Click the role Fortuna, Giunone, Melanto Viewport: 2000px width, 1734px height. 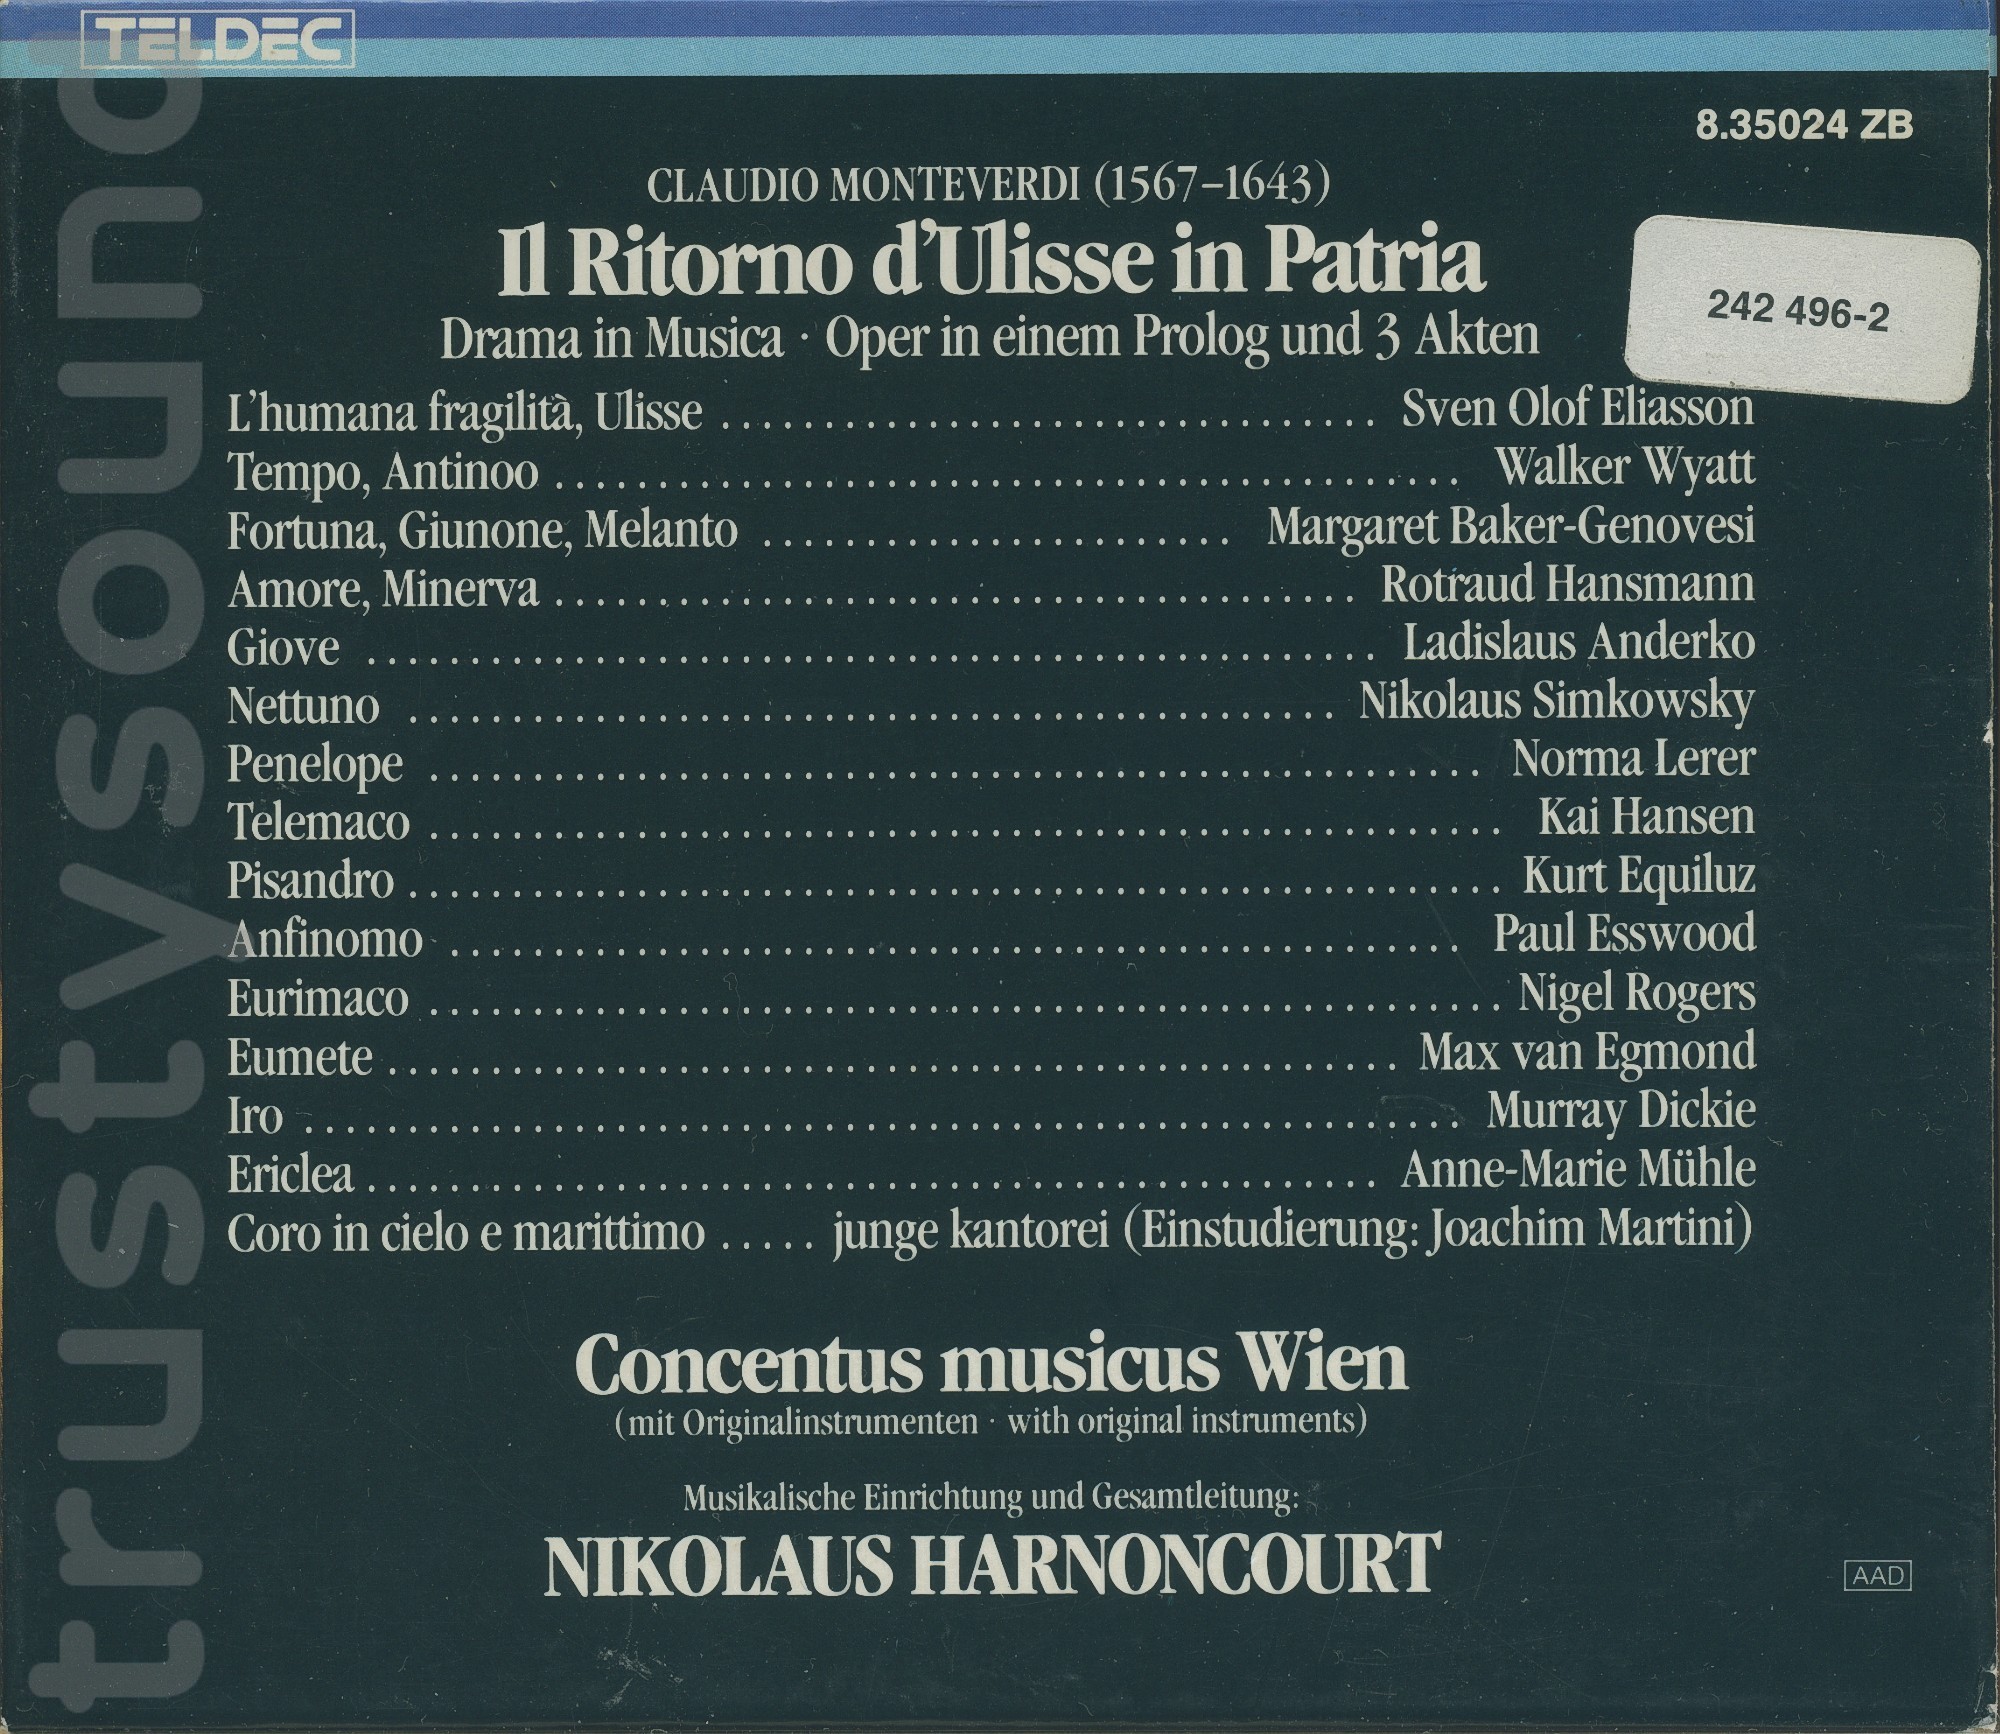pyautogui.click(x=482, y=530)
